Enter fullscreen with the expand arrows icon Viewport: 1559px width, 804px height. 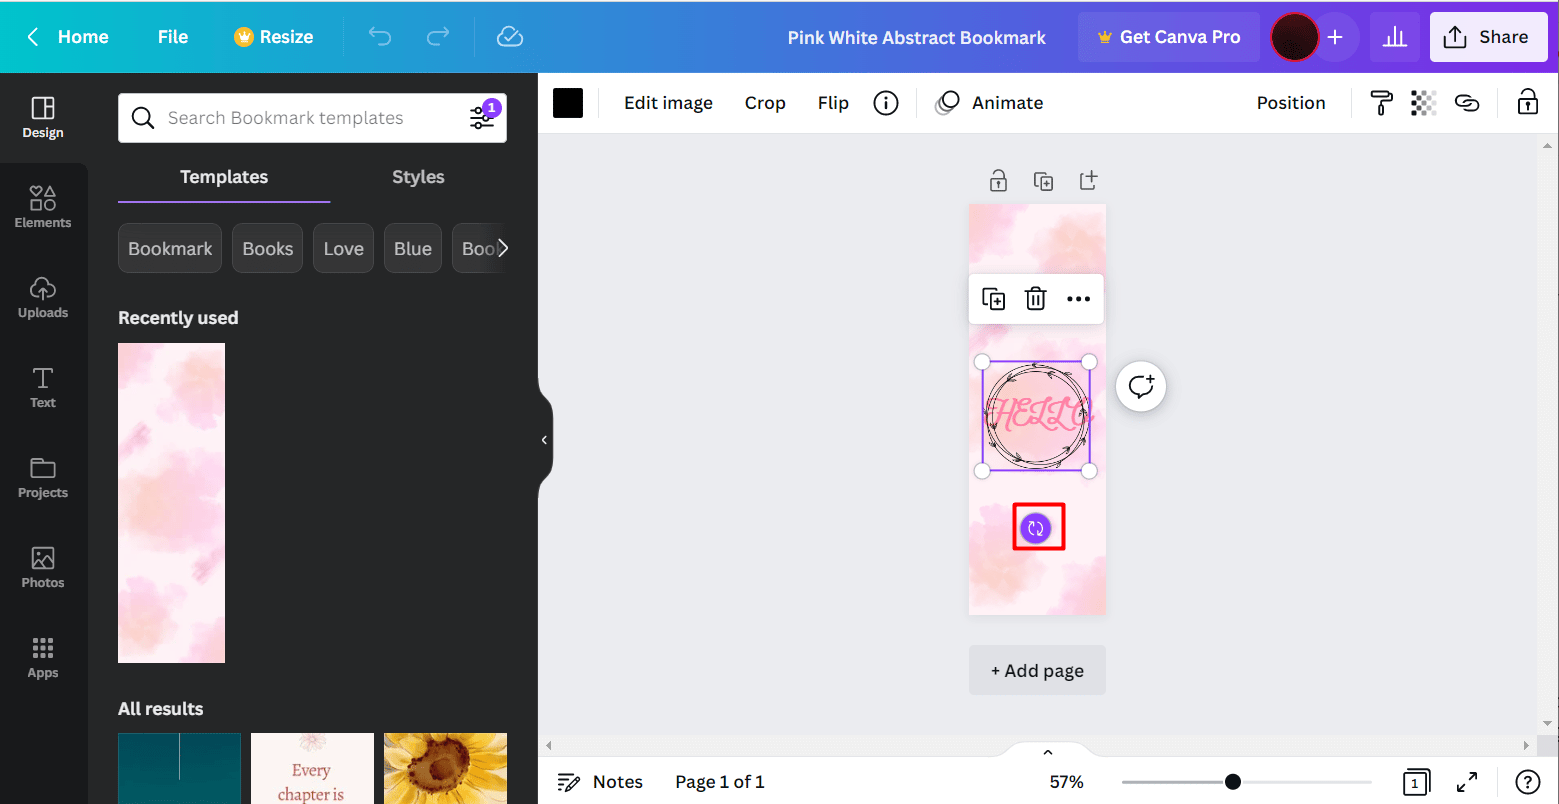pos(1467,782)
